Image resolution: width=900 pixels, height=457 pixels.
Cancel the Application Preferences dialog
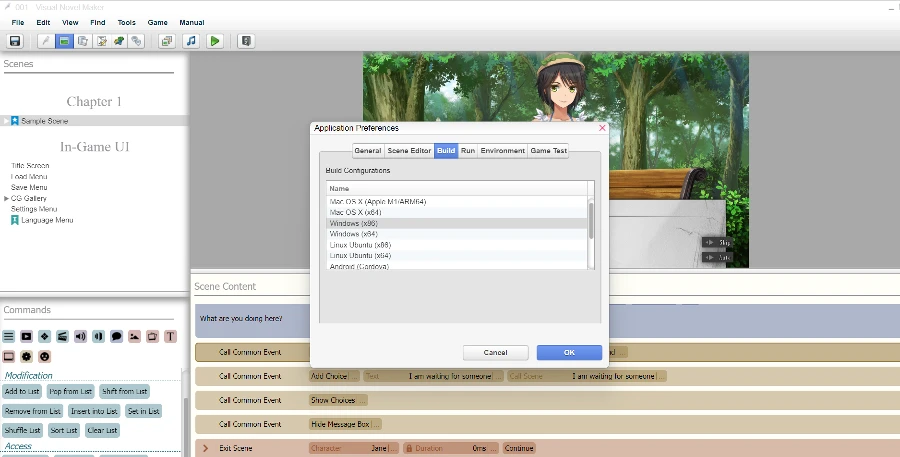(495, 353)
